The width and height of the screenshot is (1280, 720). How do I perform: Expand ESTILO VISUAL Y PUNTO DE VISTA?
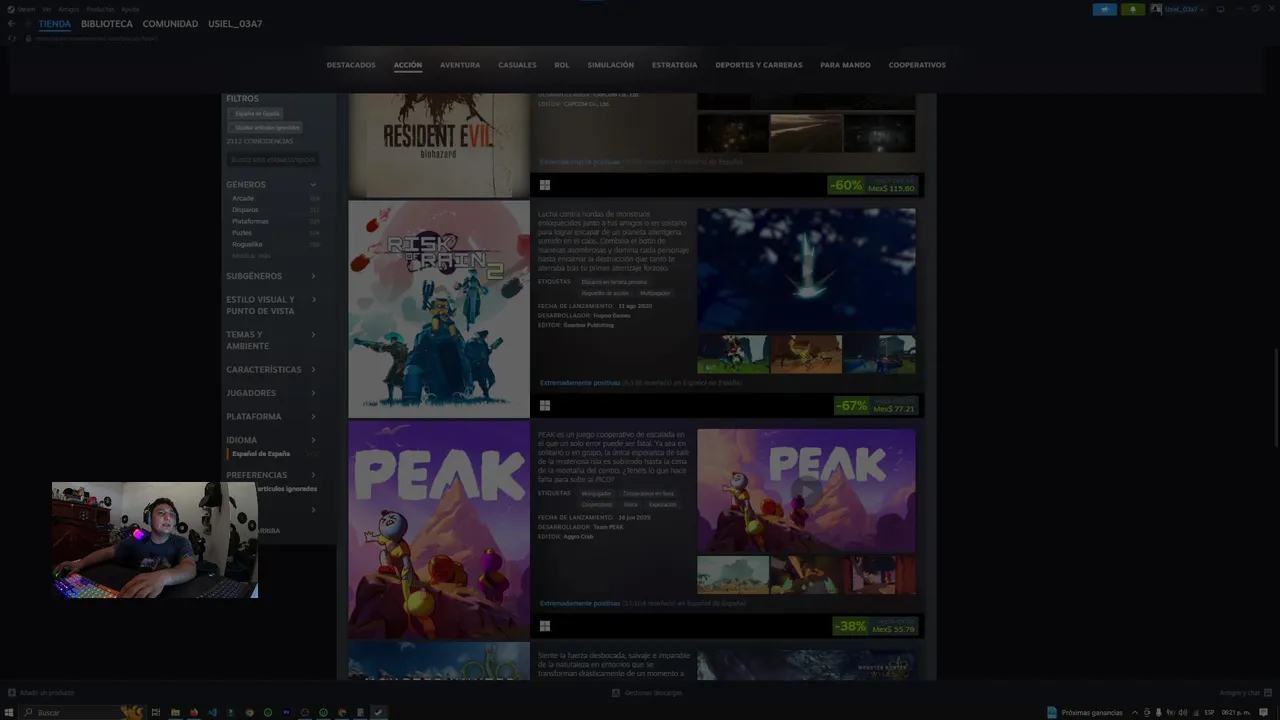click(x=273, y=305)
